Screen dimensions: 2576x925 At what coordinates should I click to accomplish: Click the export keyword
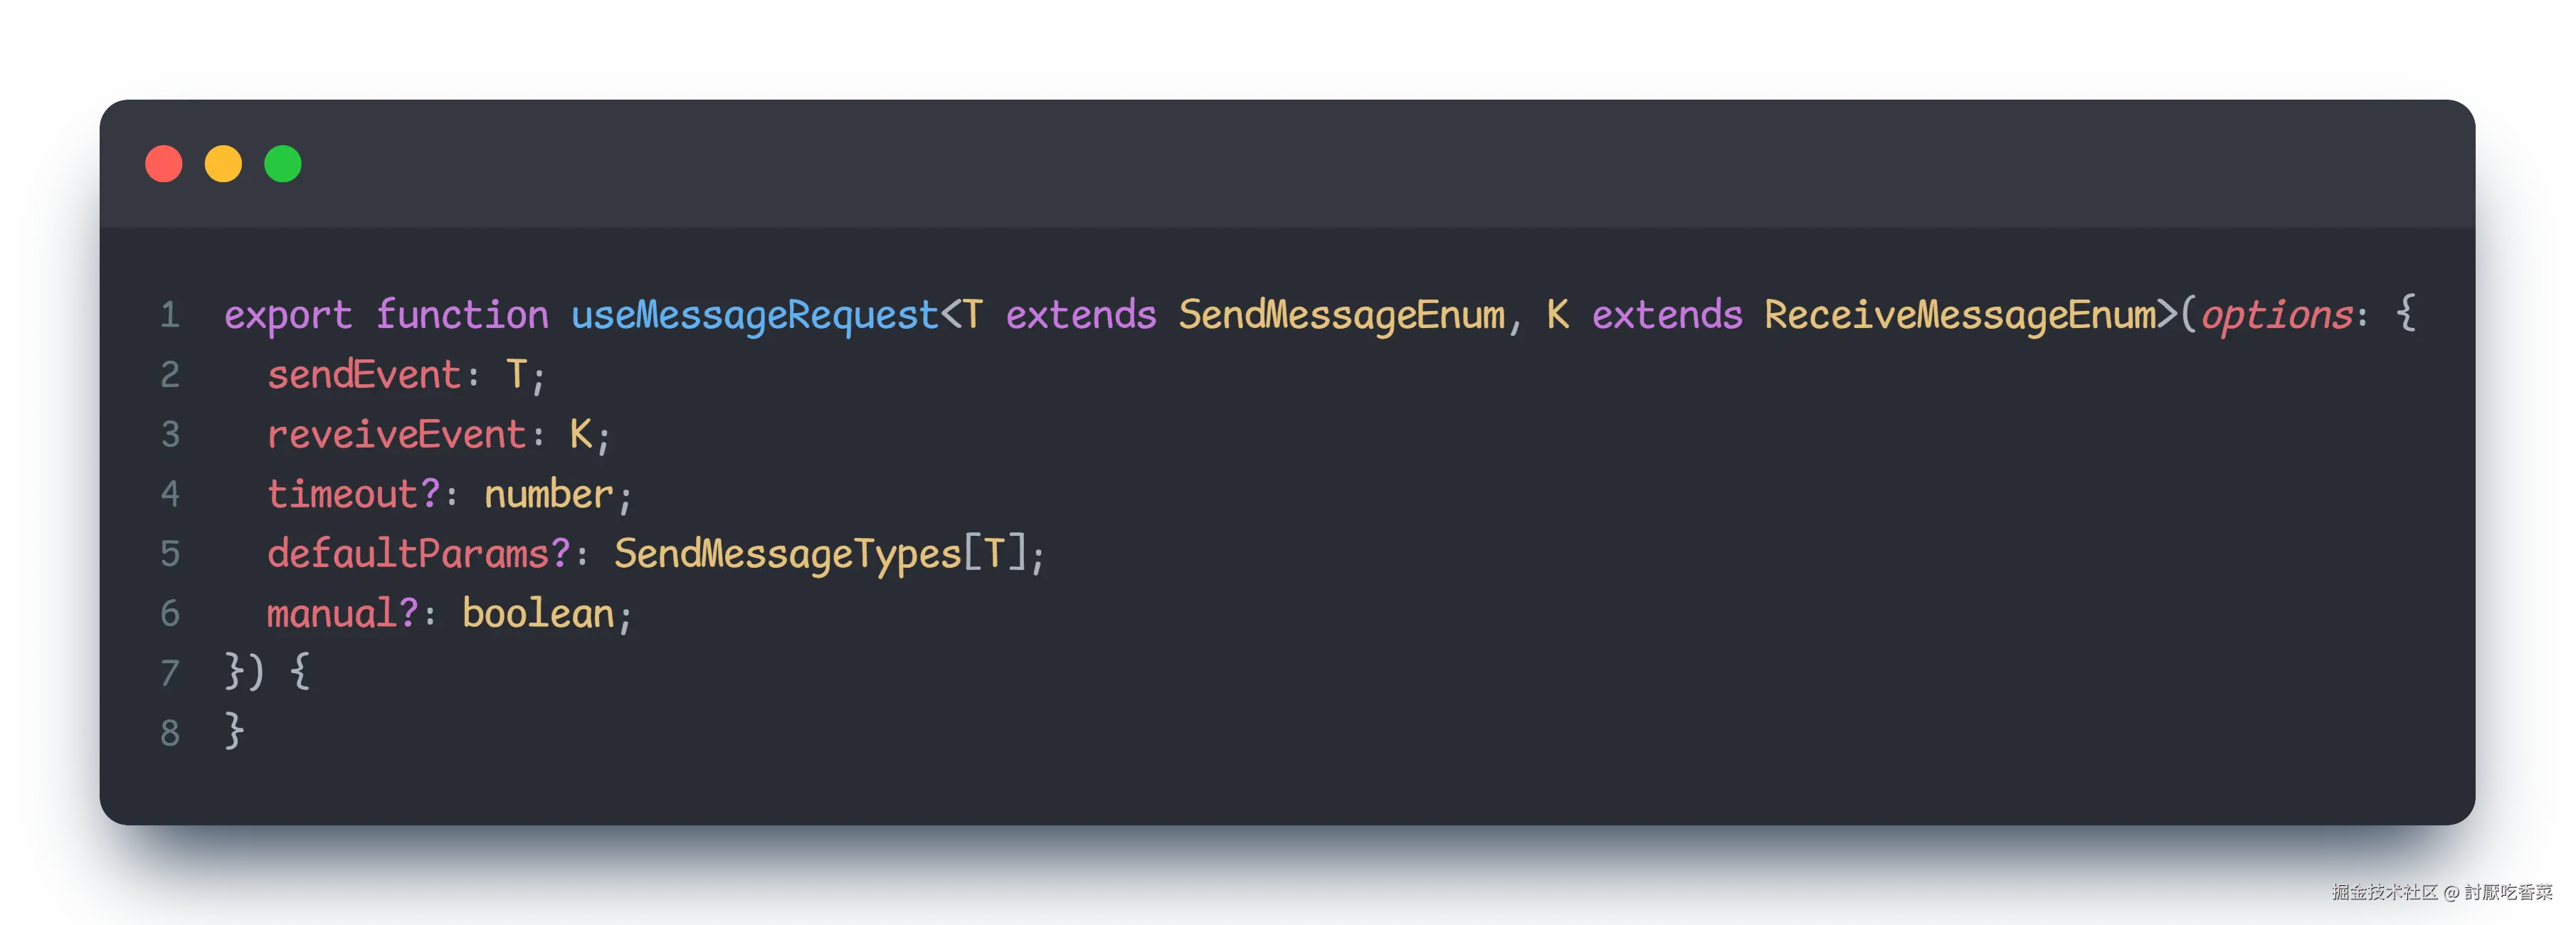(288, 316)
